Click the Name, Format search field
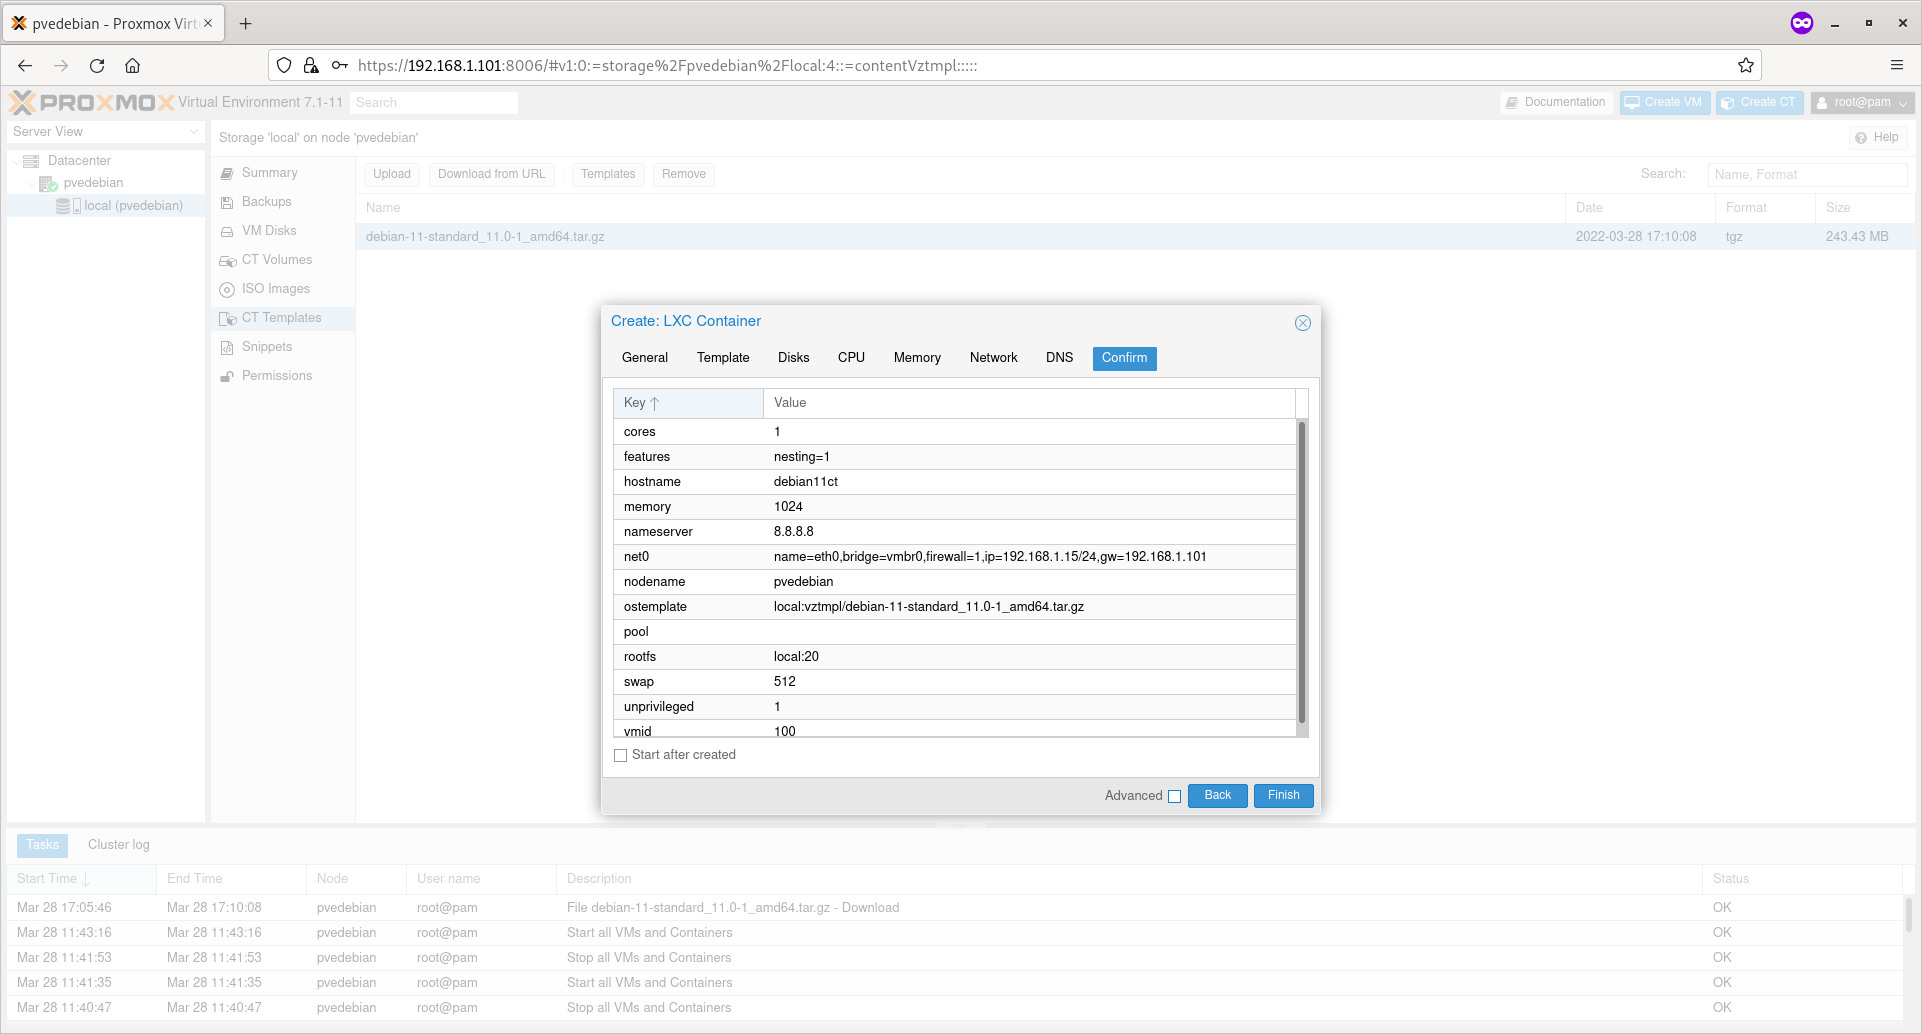Screen dimensions: 1922x1034 click(1807, 175)
